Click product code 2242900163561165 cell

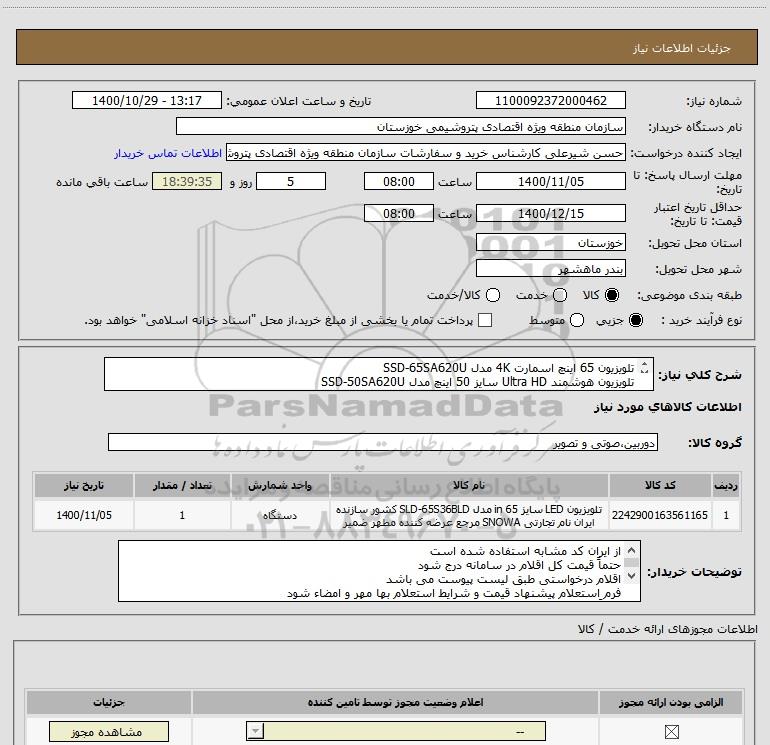pyautogui.click(x=660, y=515)
